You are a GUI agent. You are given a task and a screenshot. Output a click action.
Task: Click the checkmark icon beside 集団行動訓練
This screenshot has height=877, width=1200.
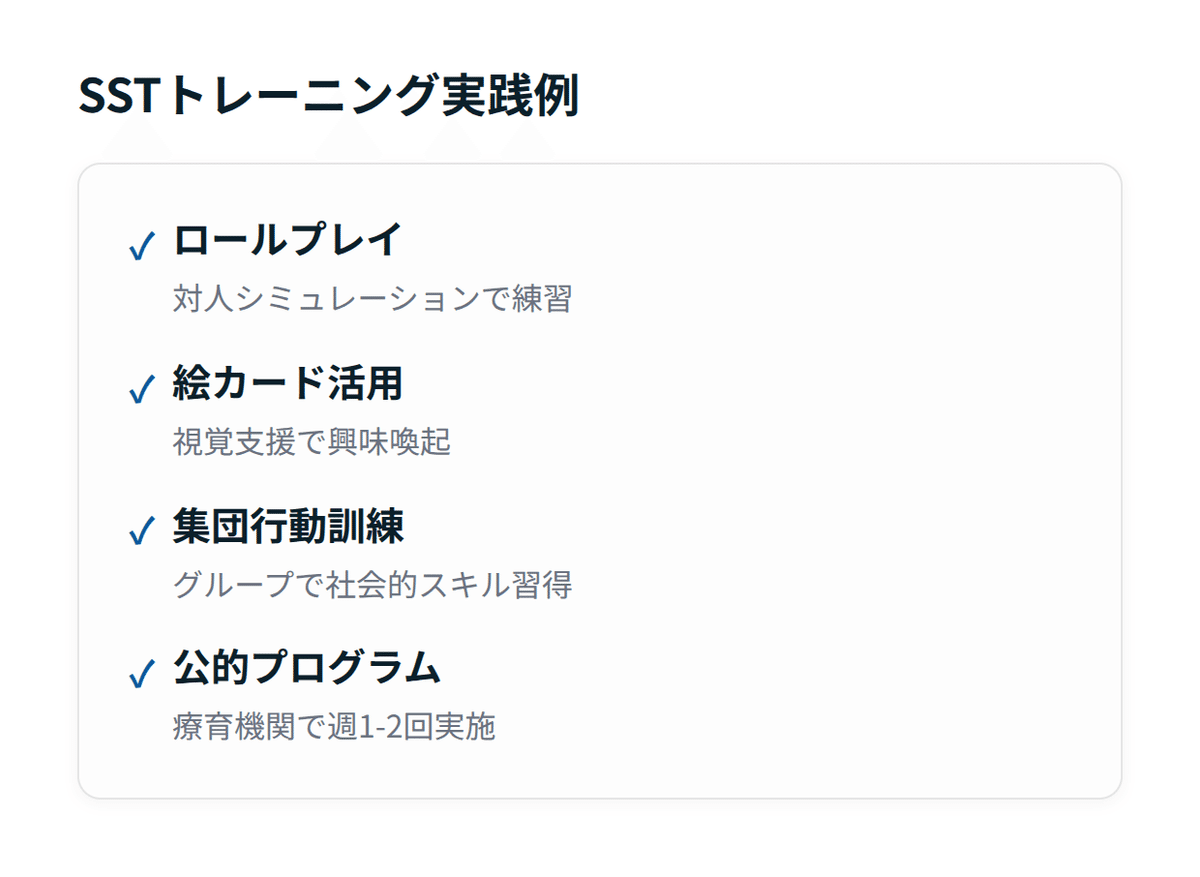point(143,531)
